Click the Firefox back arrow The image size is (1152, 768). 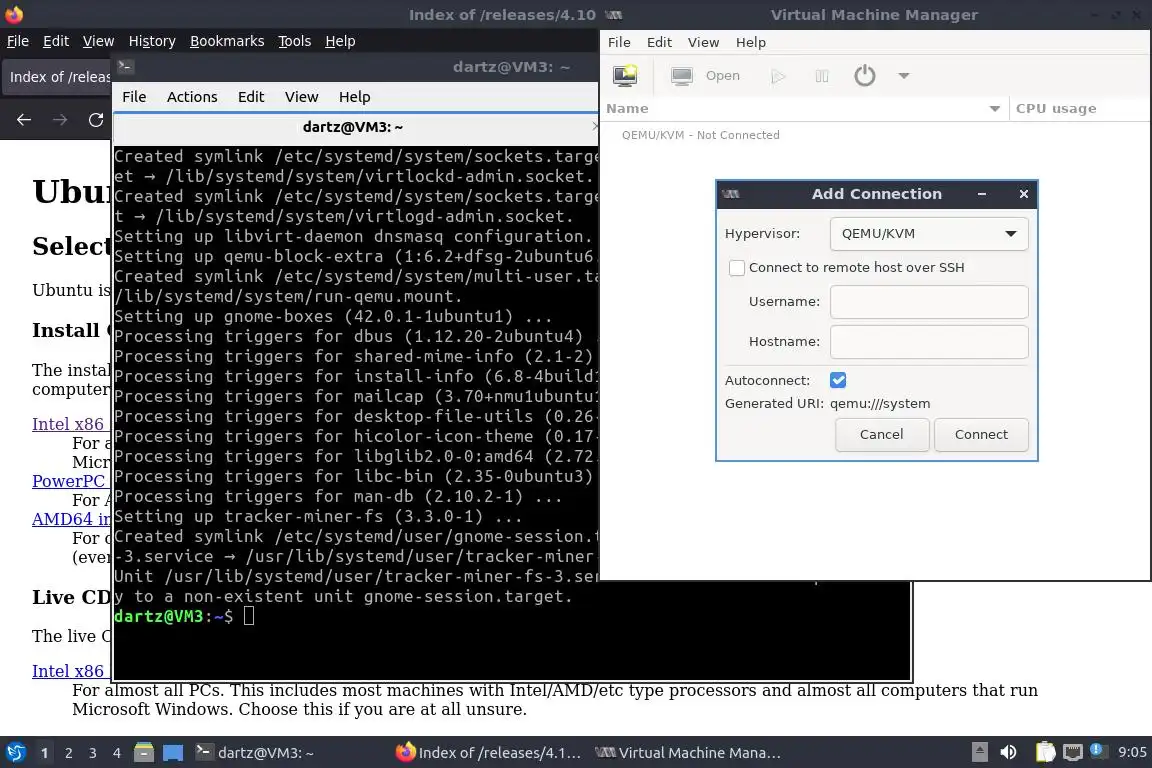24,120
